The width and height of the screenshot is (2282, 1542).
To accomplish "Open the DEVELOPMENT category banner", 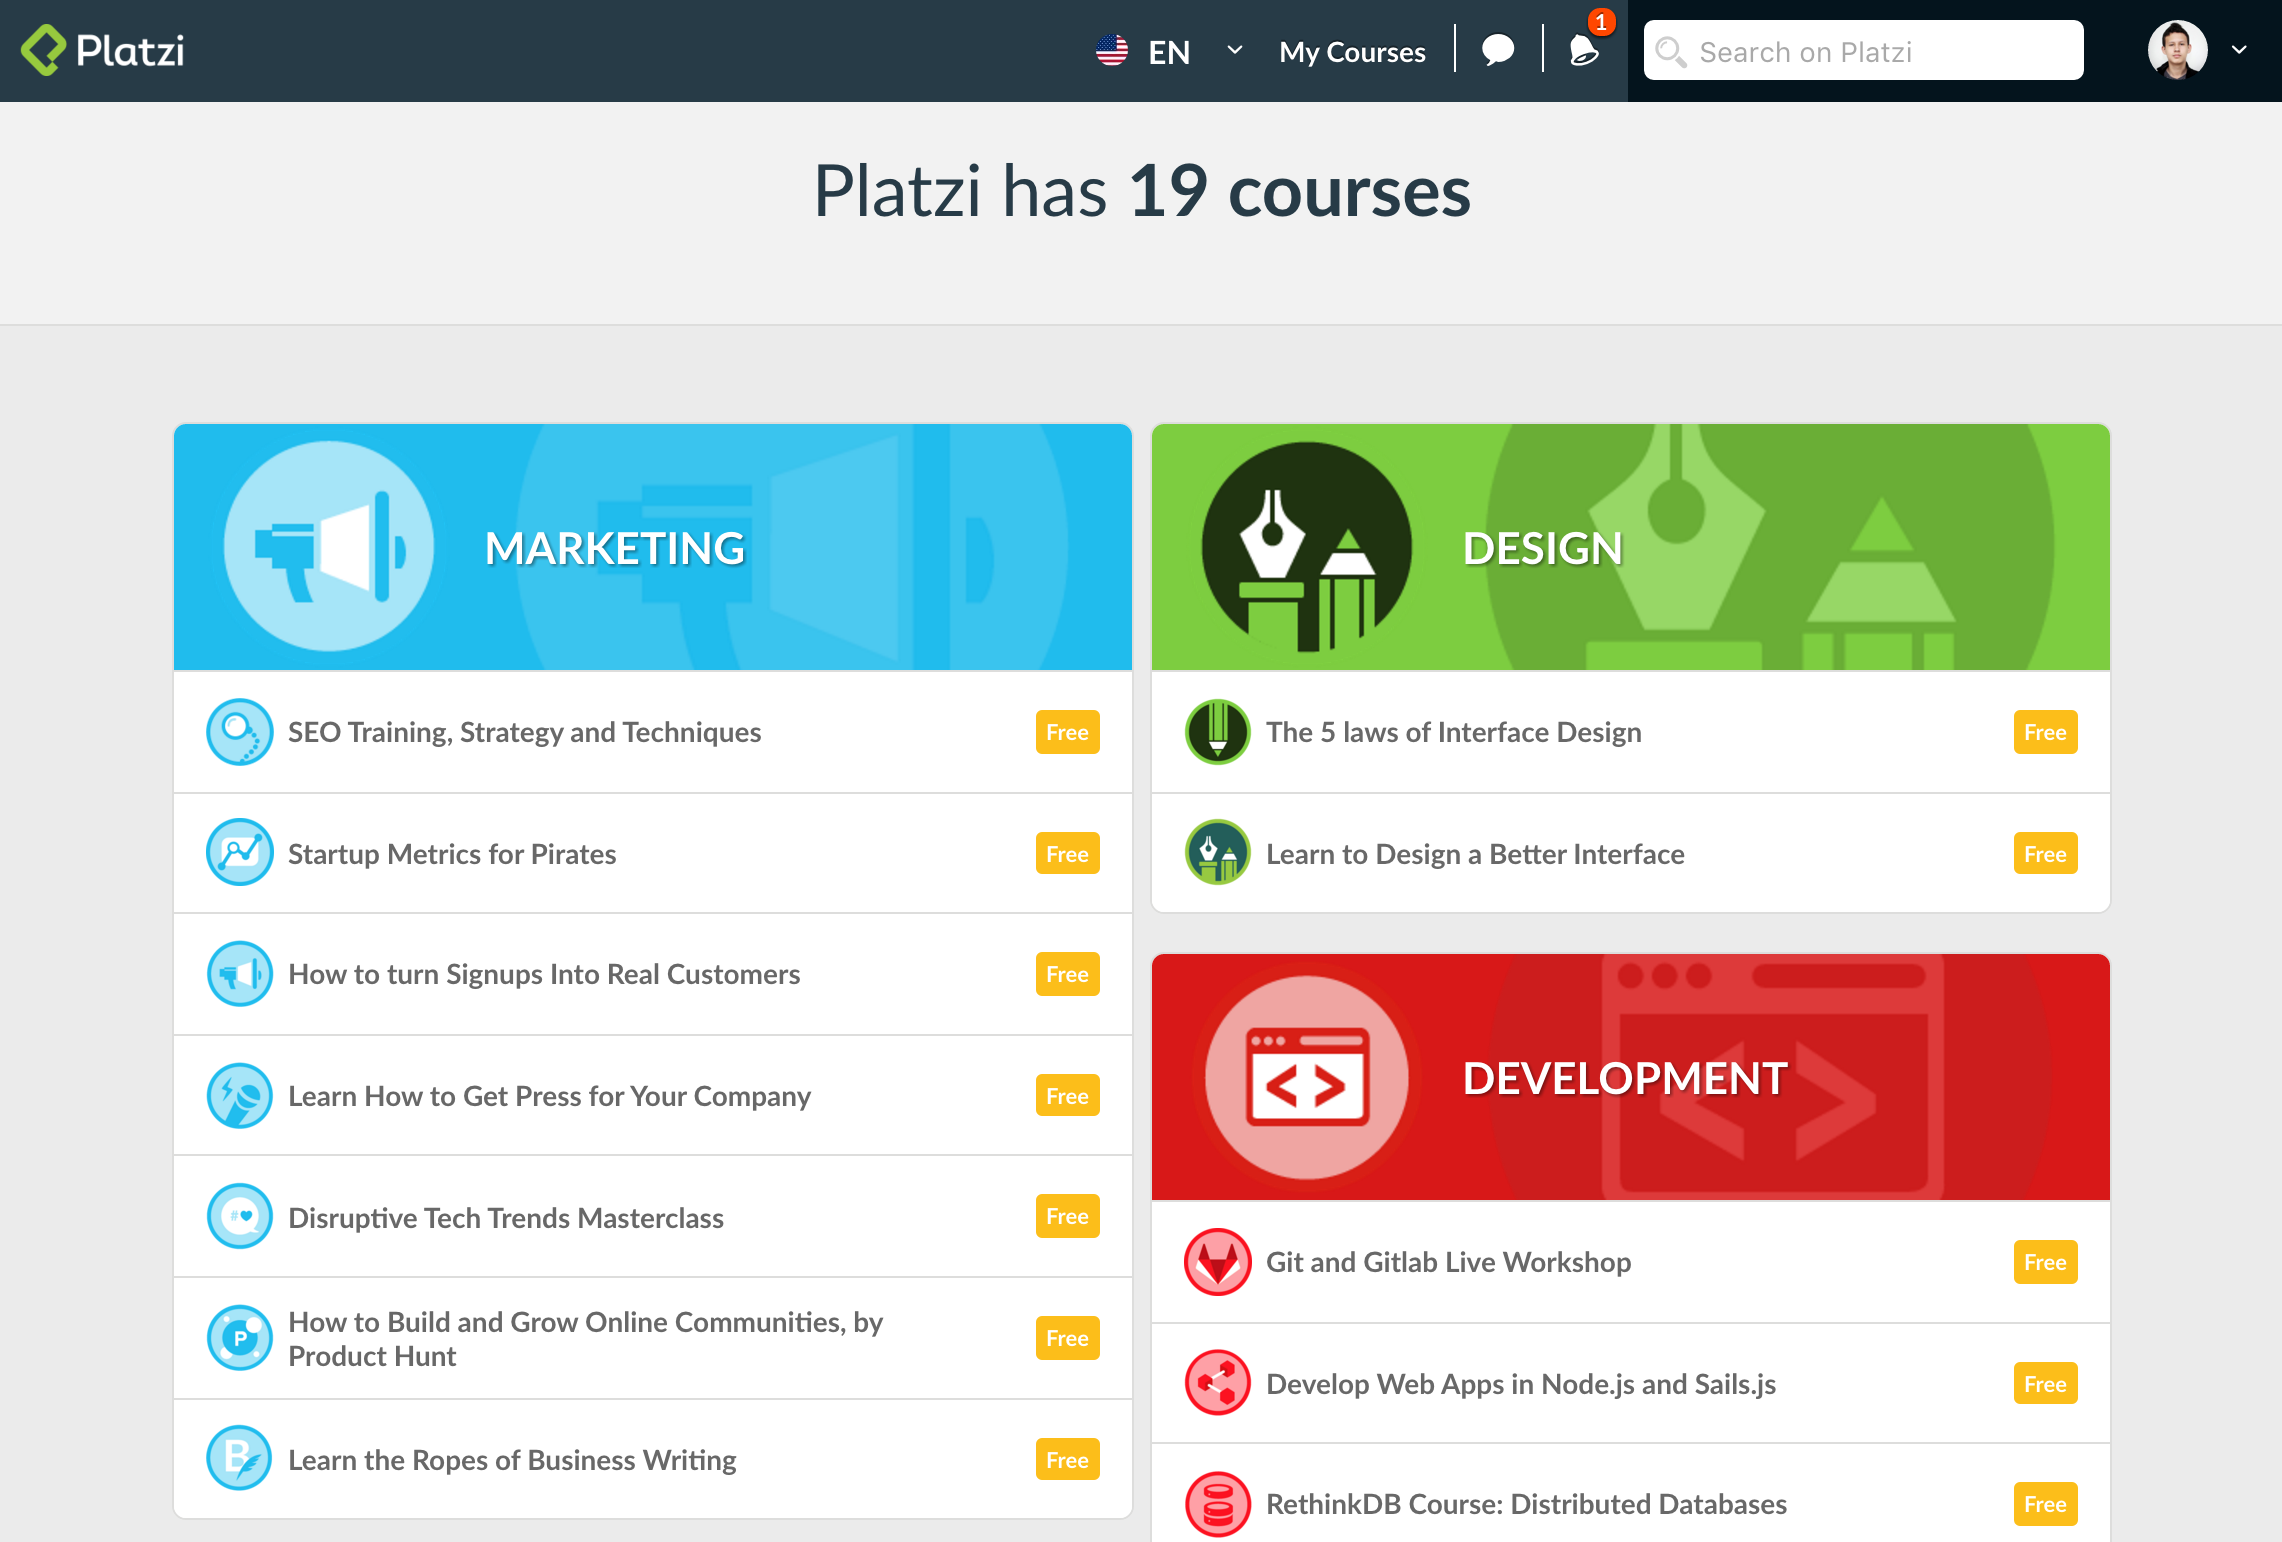I will (1630, 1077).
